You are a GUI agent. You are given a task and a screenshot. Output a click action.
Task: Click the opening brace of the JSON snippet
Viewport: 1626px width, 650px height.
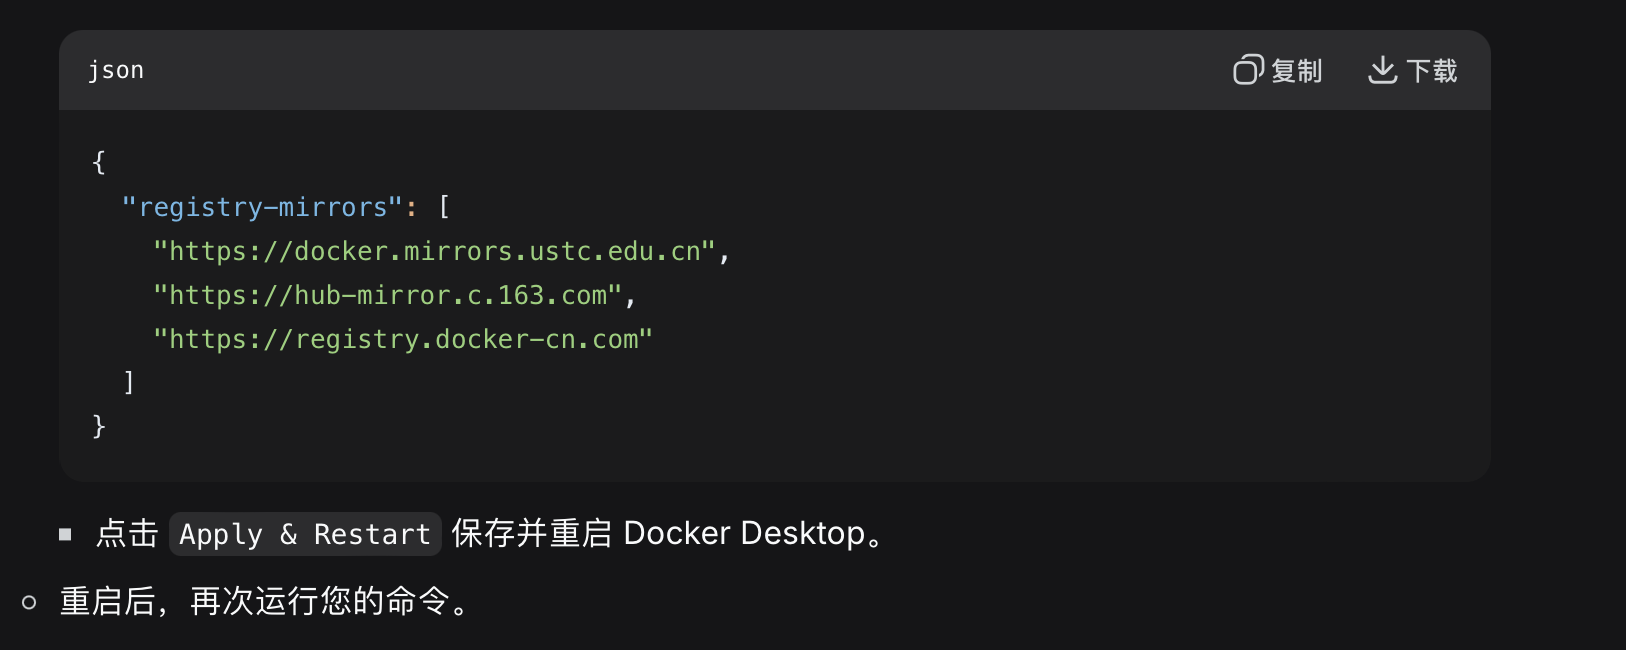[98, 161]
